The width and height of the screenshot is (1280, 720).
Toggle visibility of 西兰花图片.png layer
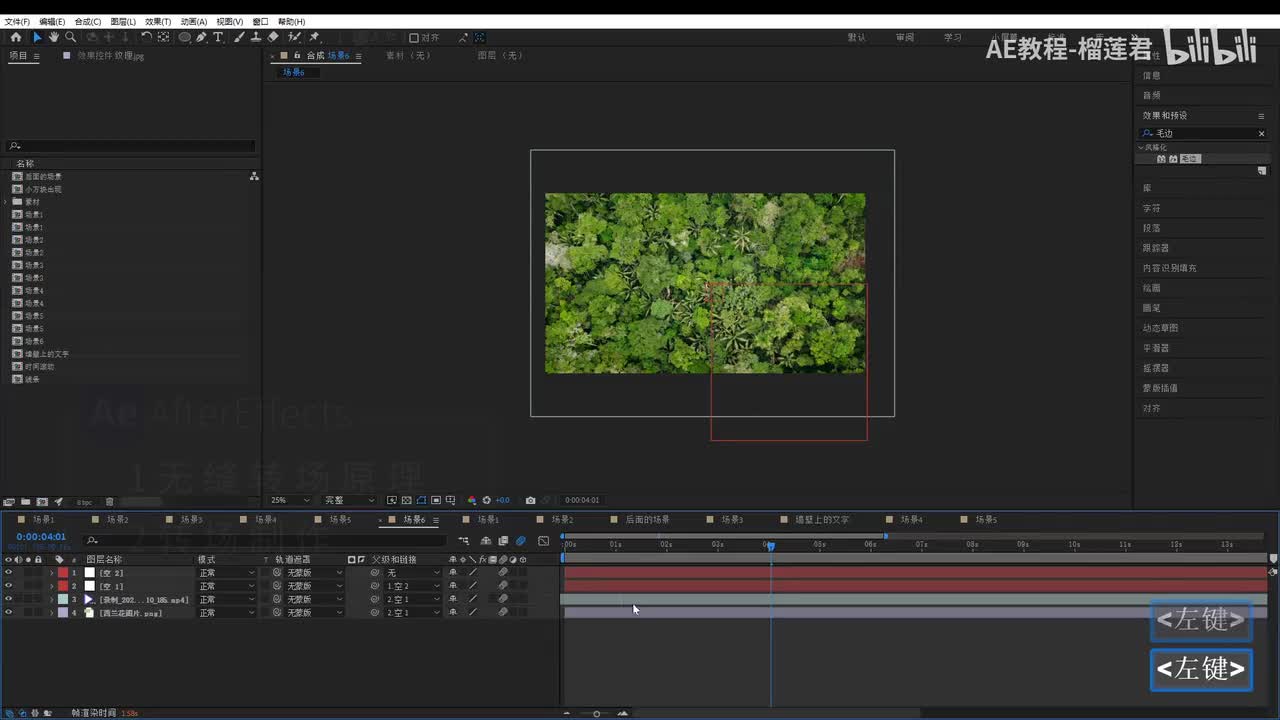click(8, 612)
